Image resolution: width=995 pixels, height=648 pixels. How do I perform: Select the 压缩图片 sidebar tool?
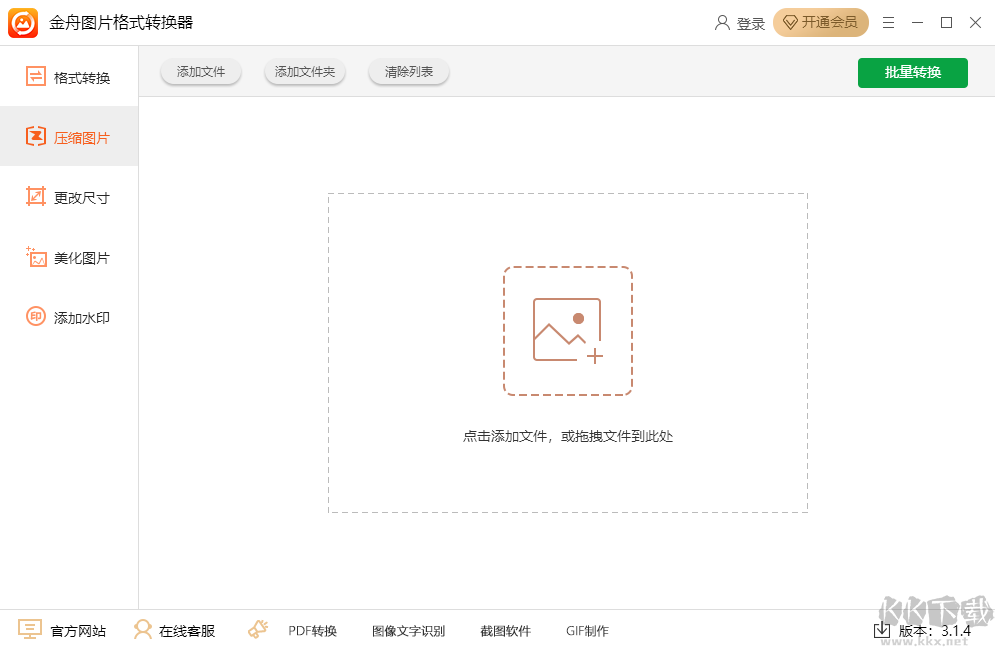tap(69, 136)
